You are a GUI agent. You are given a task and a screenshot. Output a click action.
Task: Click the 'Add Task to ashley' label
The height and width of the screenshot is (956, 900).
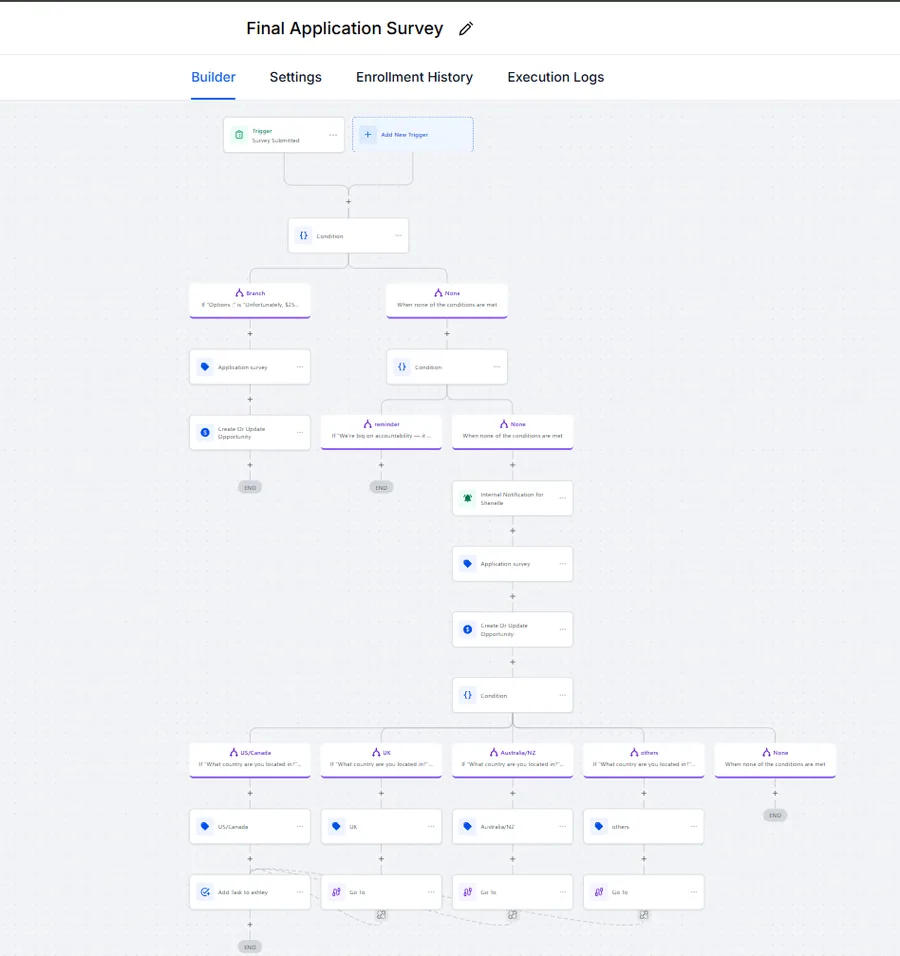coord(243,892)
